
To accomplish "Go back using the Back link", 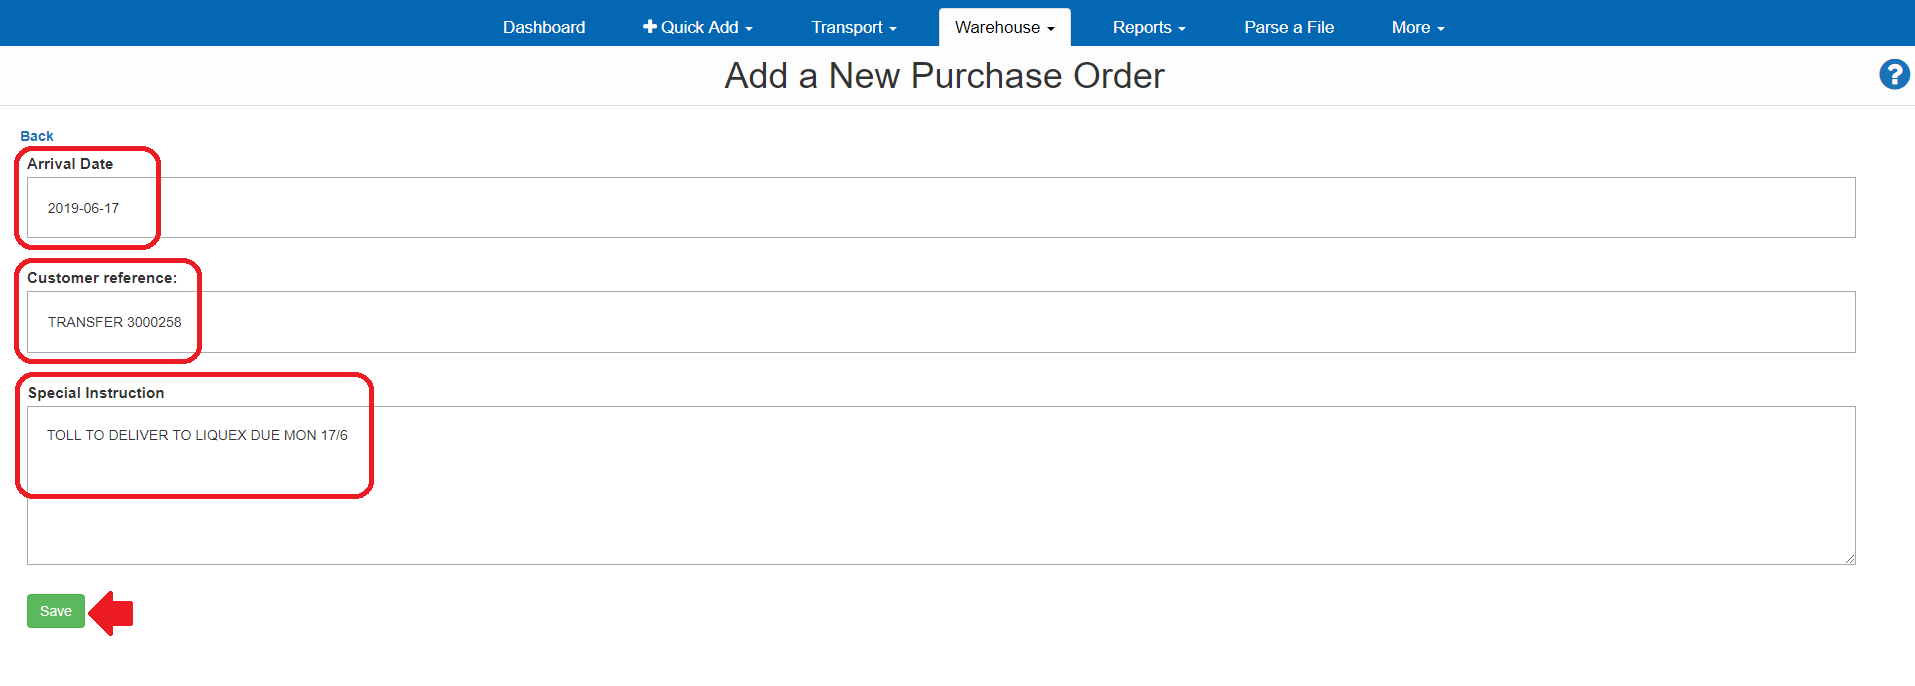I will (37, 136).
